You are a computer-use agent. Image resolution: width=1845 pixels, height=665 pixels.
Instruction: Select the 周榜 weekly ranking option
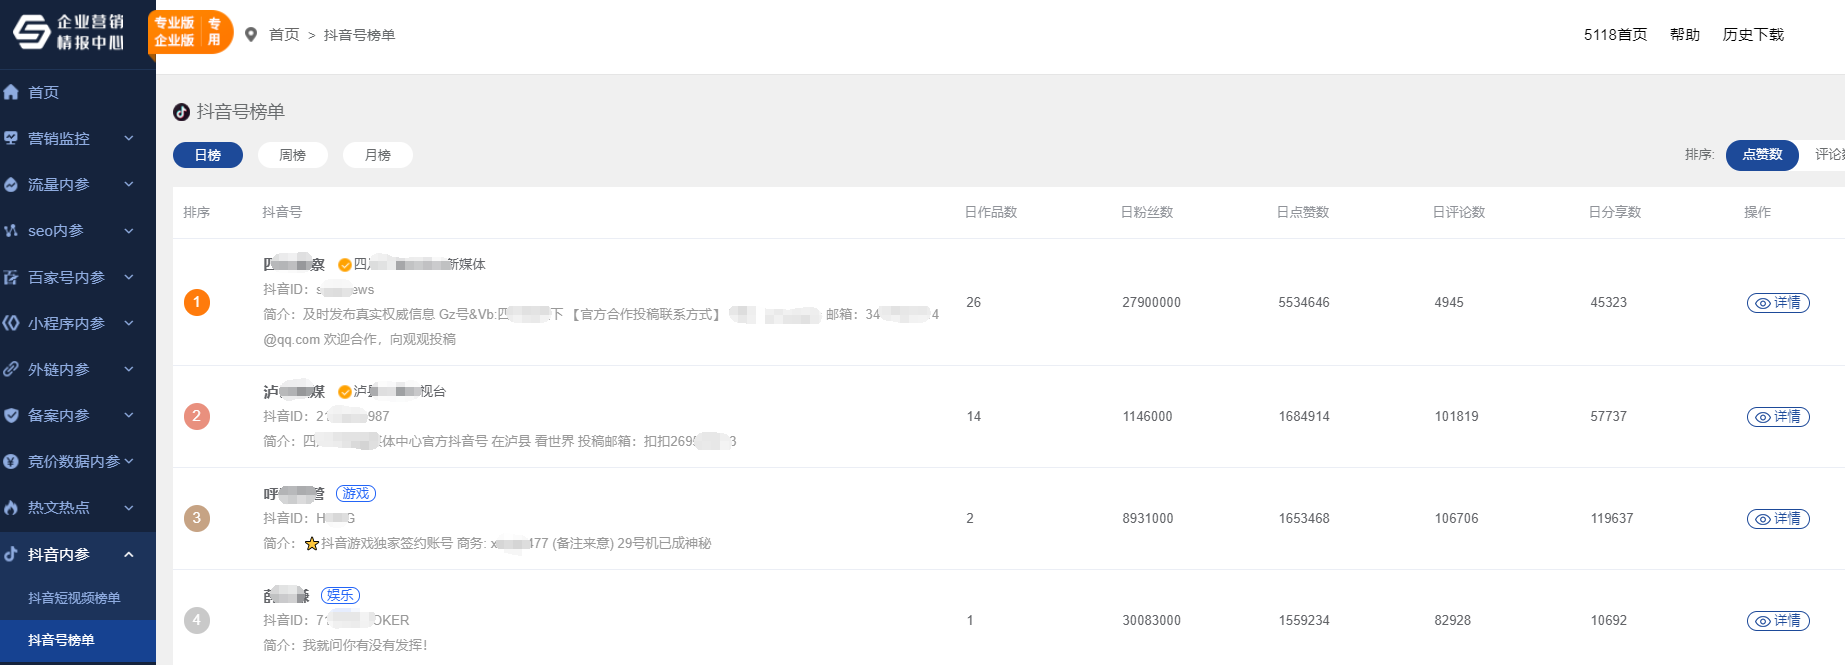click(292, 155)
